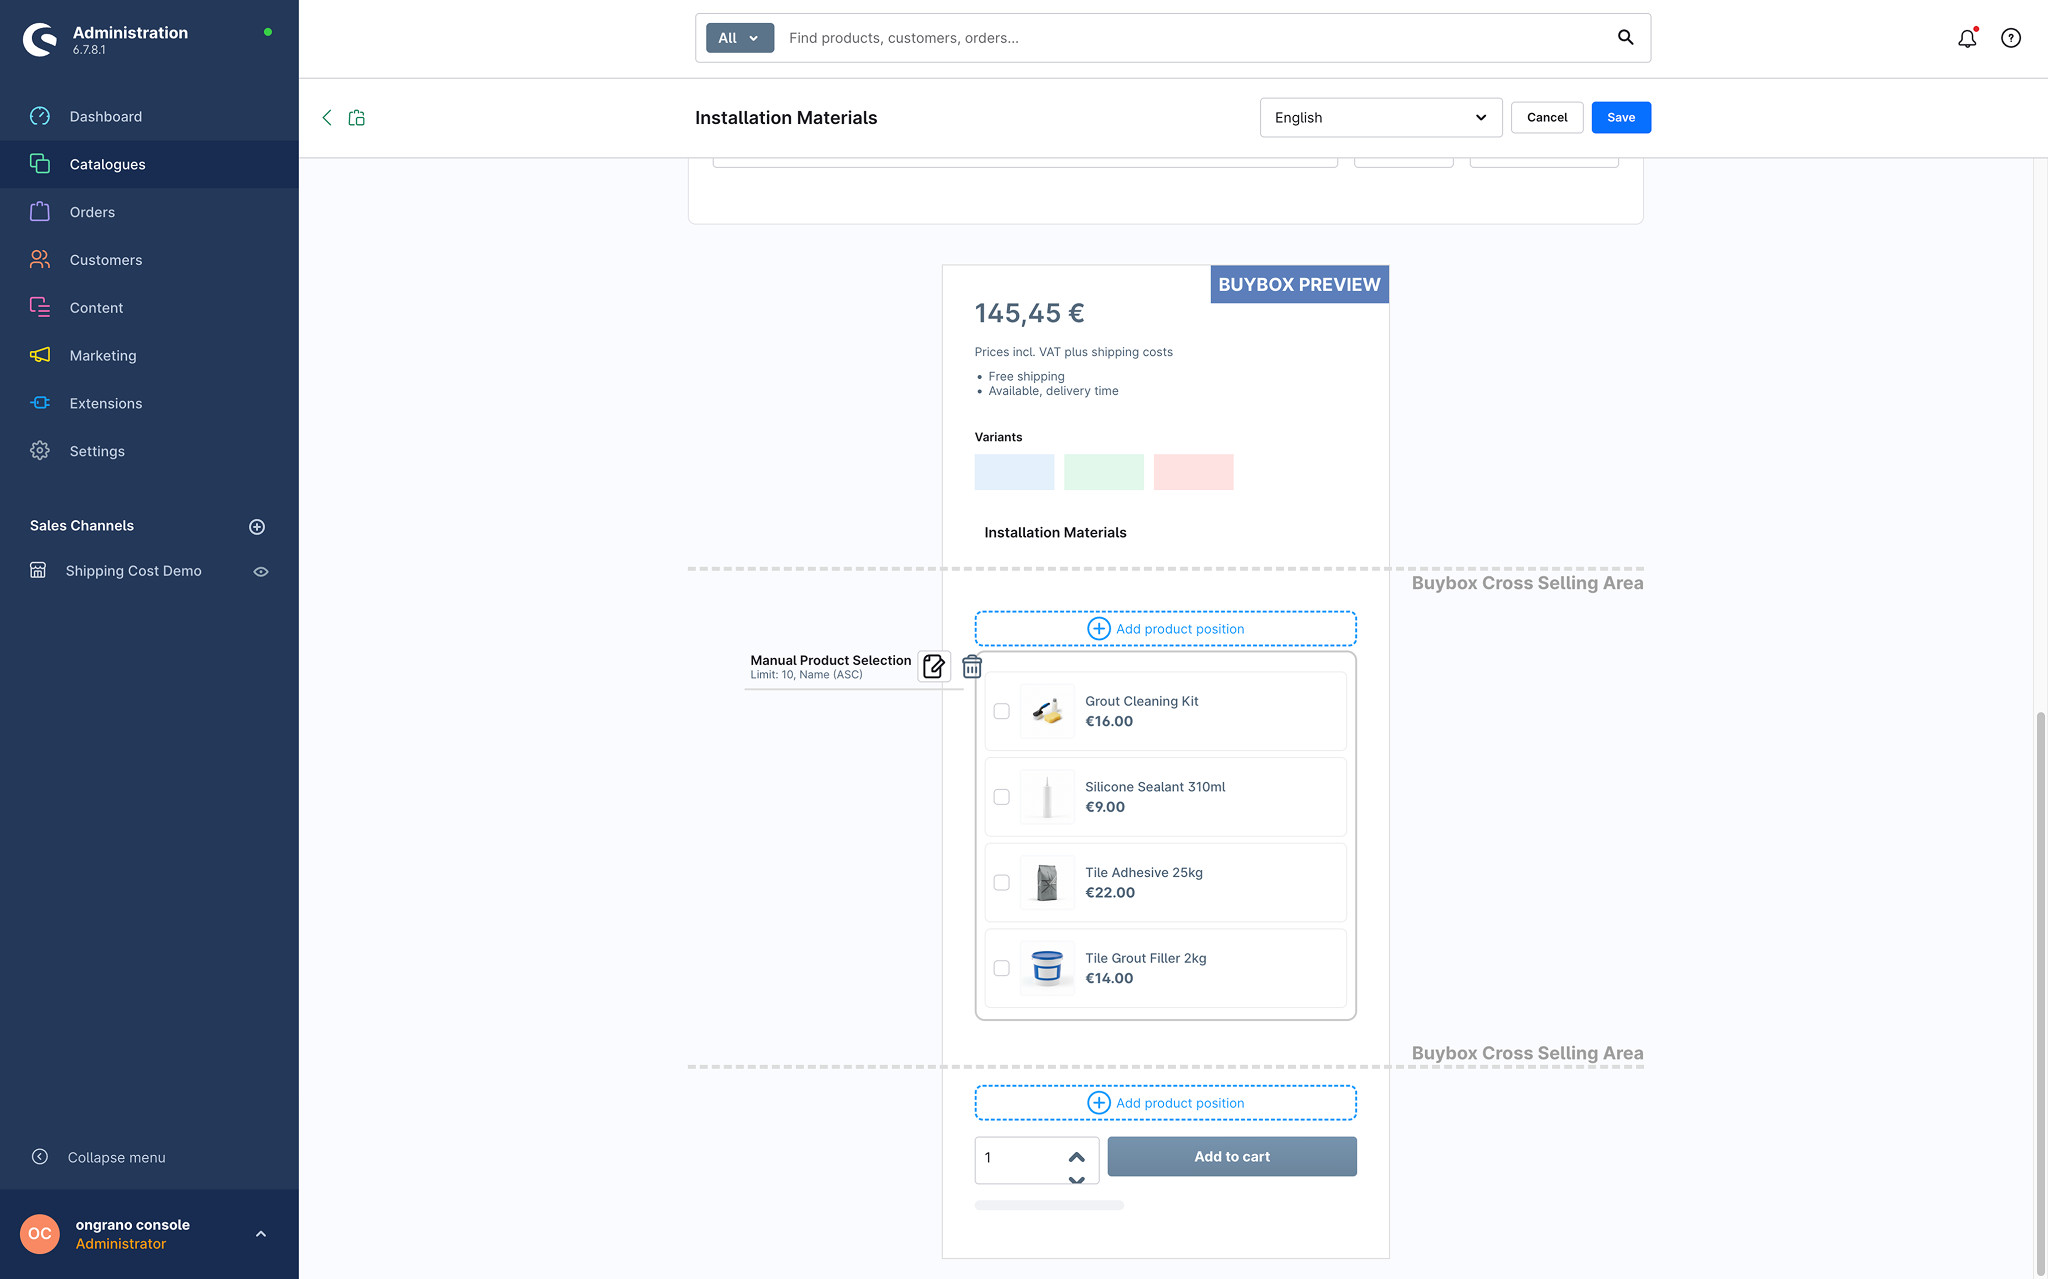Decrease quantity with down arrow
2048x1279 pixels.
pos(1077,1181)
